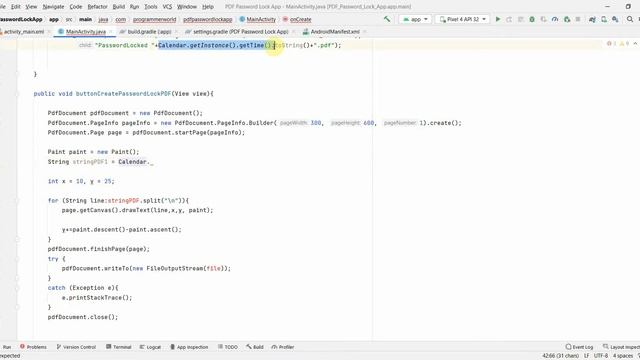The height and width of the screenshot is (360, 640).
Task: Open the Run menu
Action: point(134,7)
